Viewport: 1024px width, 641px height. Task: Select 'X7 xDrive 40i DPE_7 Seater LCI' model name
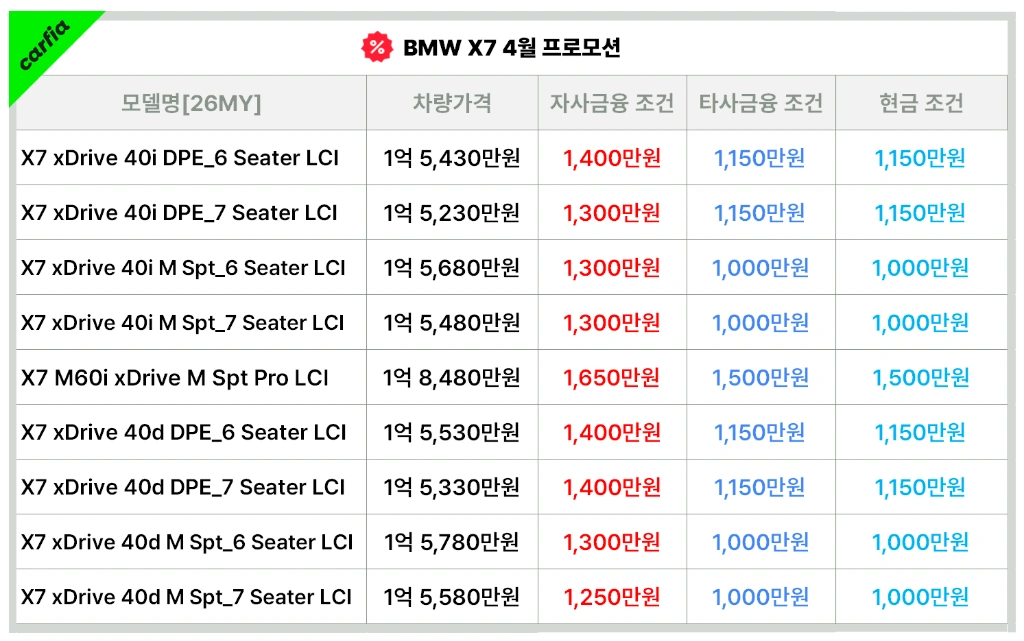tap(180, 213)
